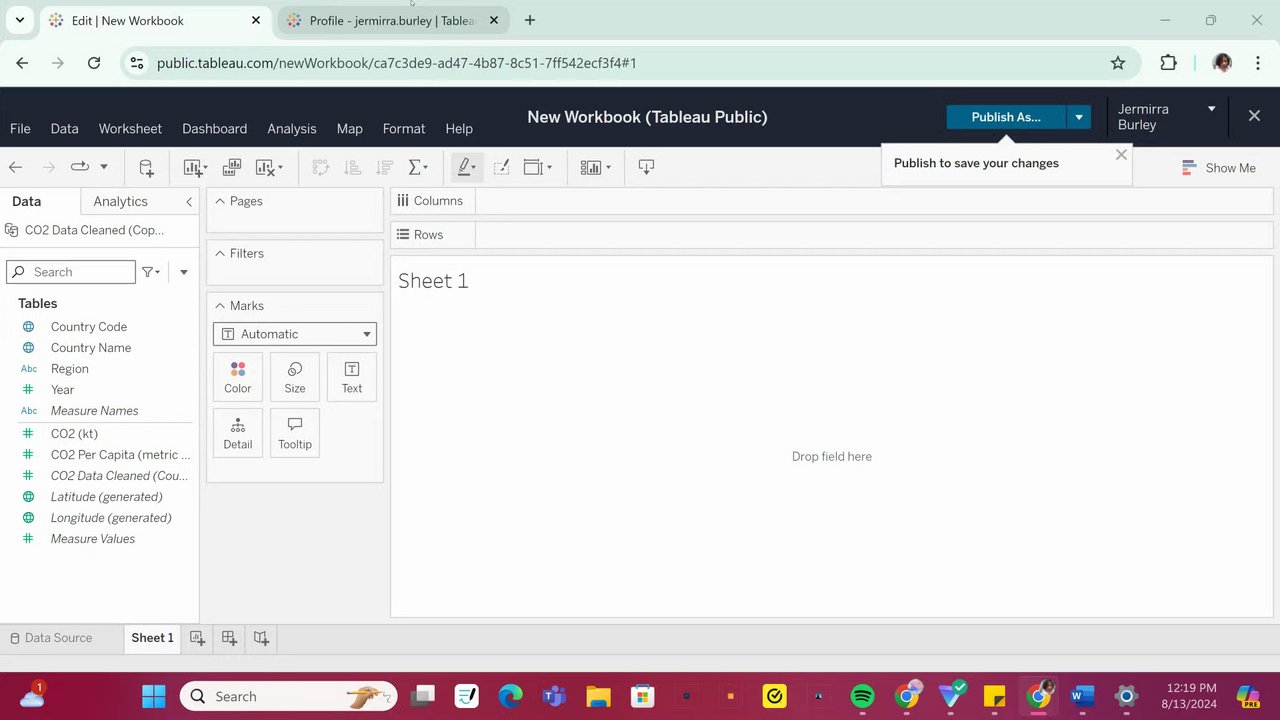The height and width of the screenshot is (720, 1280).
Task: Click the Sort Descending toolbar icon
Action: coord(384,167)
